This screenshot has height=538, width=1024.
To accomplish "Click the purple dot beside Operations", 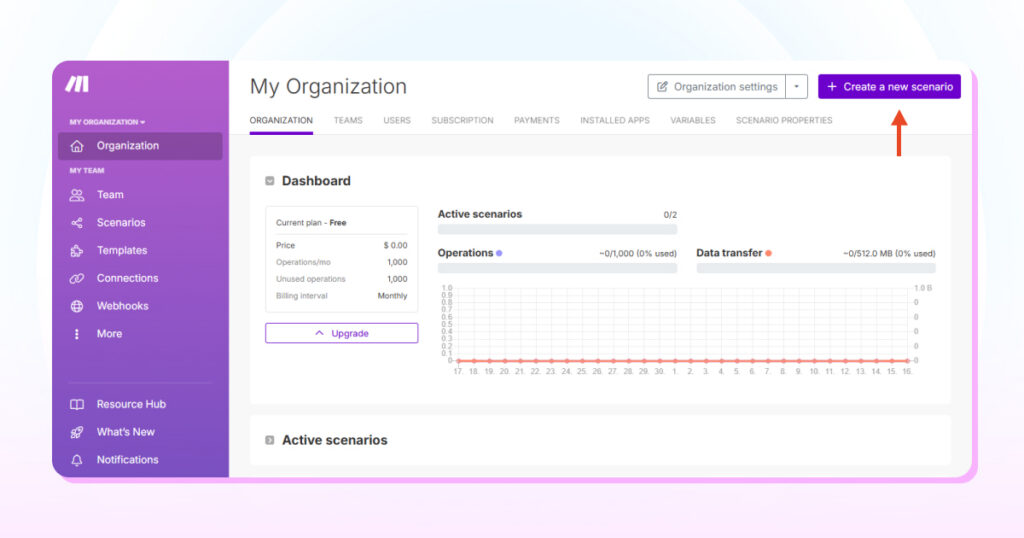I will (499, 253).
